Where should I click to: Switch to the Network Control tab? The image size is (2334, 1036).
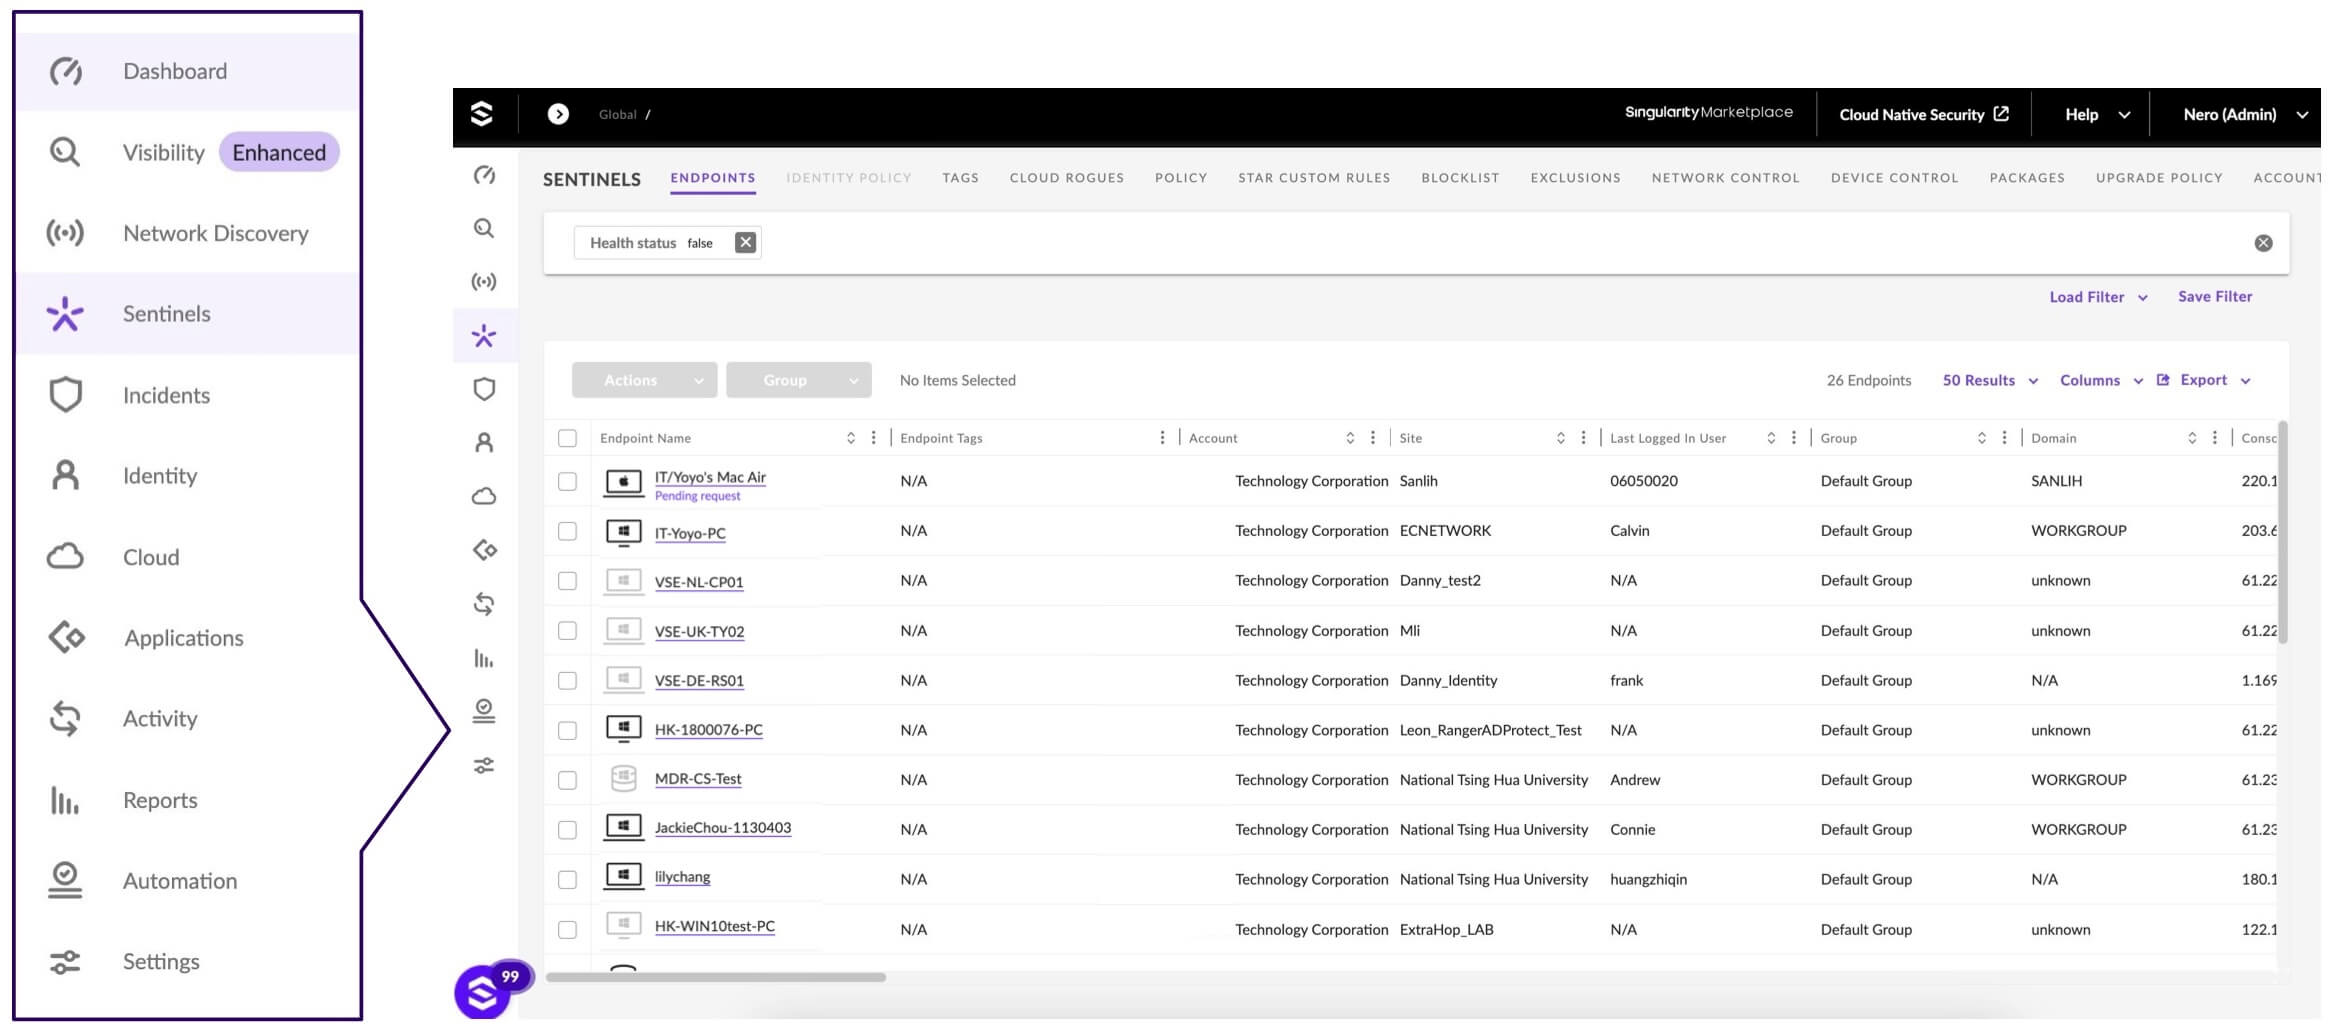coord(1725,178)
